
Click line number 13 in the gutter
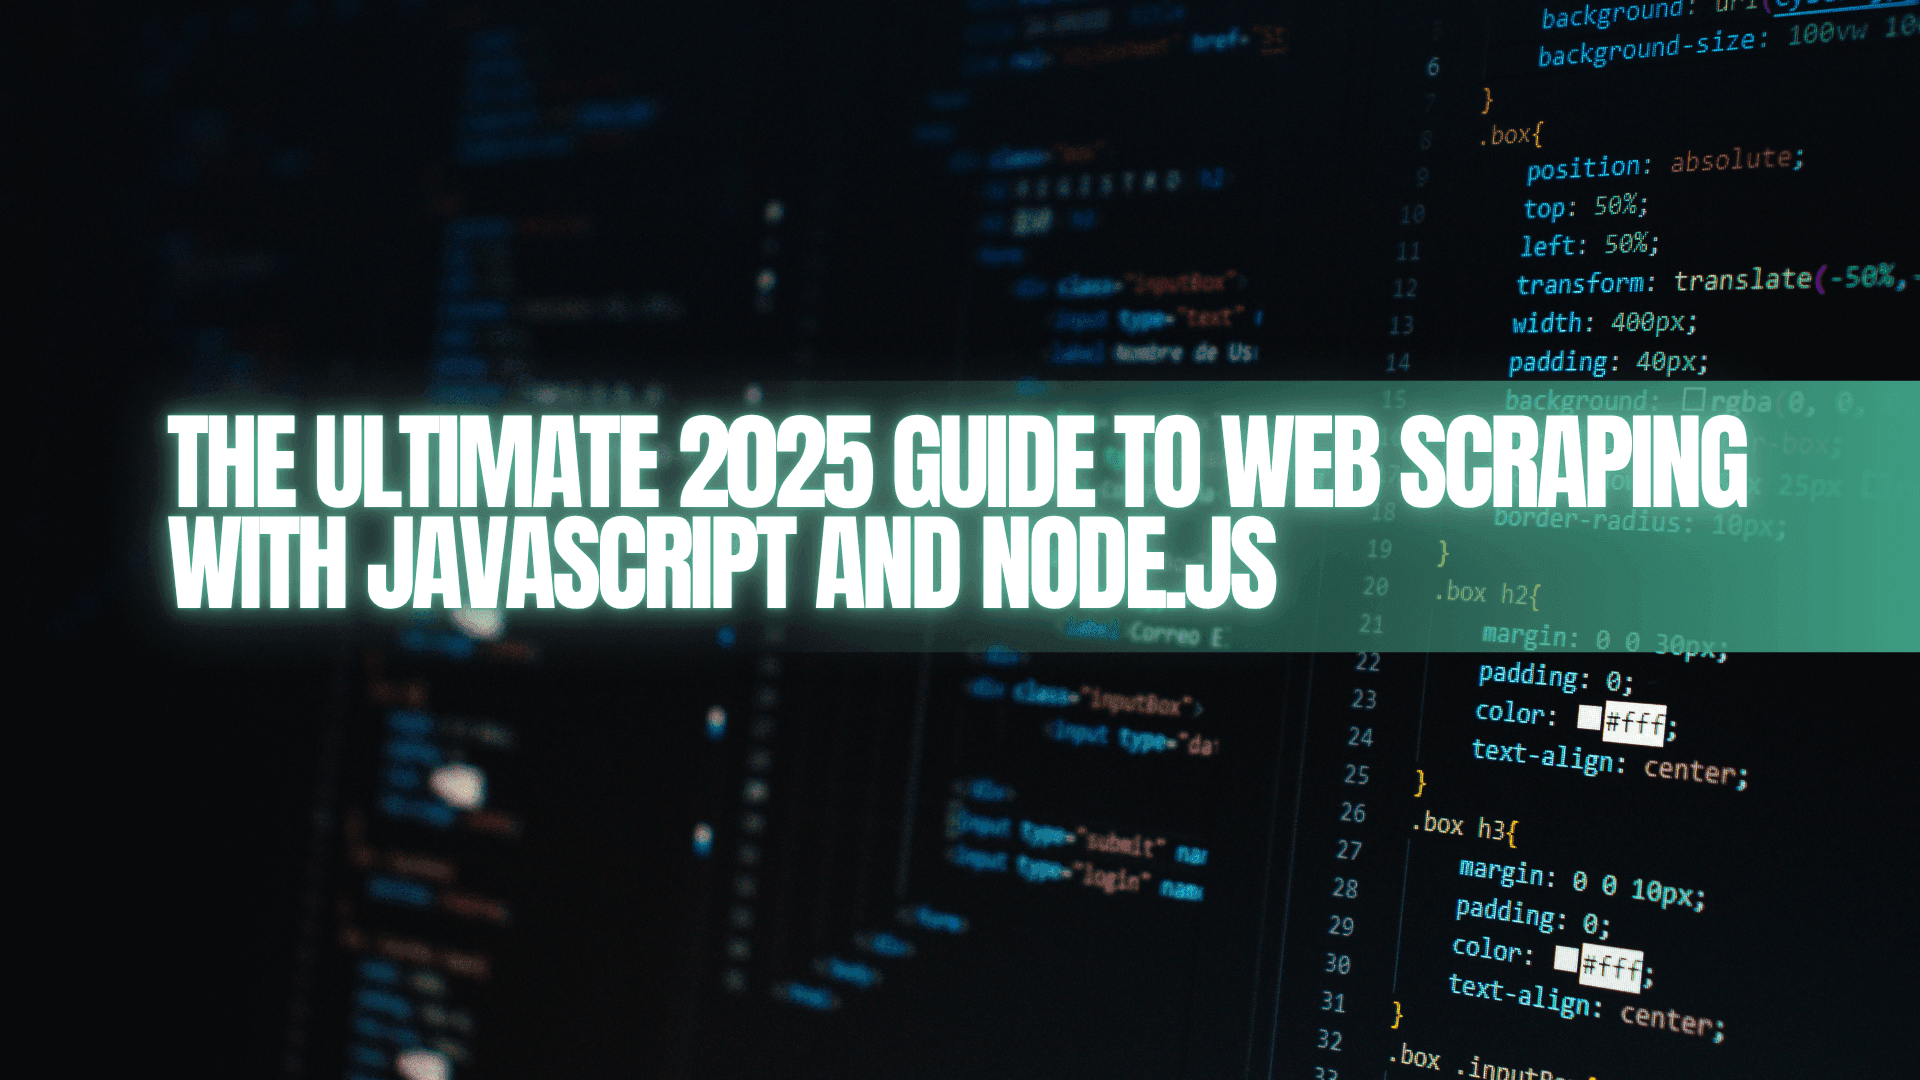1401,325
